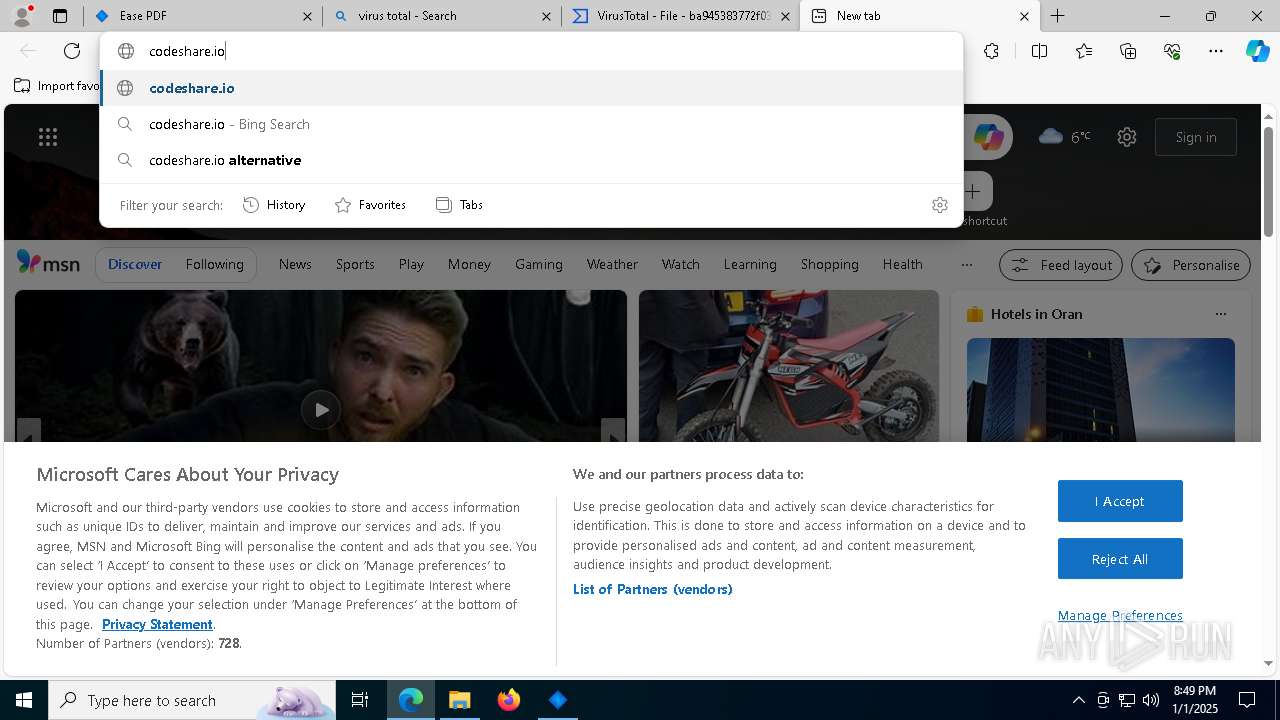Select codeshare.io Bing Search suggestion
The width and height of the screenshot is (1280, 720).
(531, 124)
